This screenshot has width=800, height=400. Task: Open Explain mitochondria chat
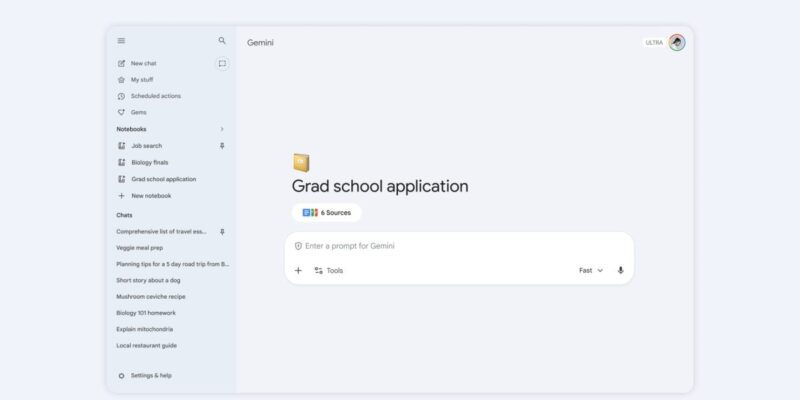point(144,330)
